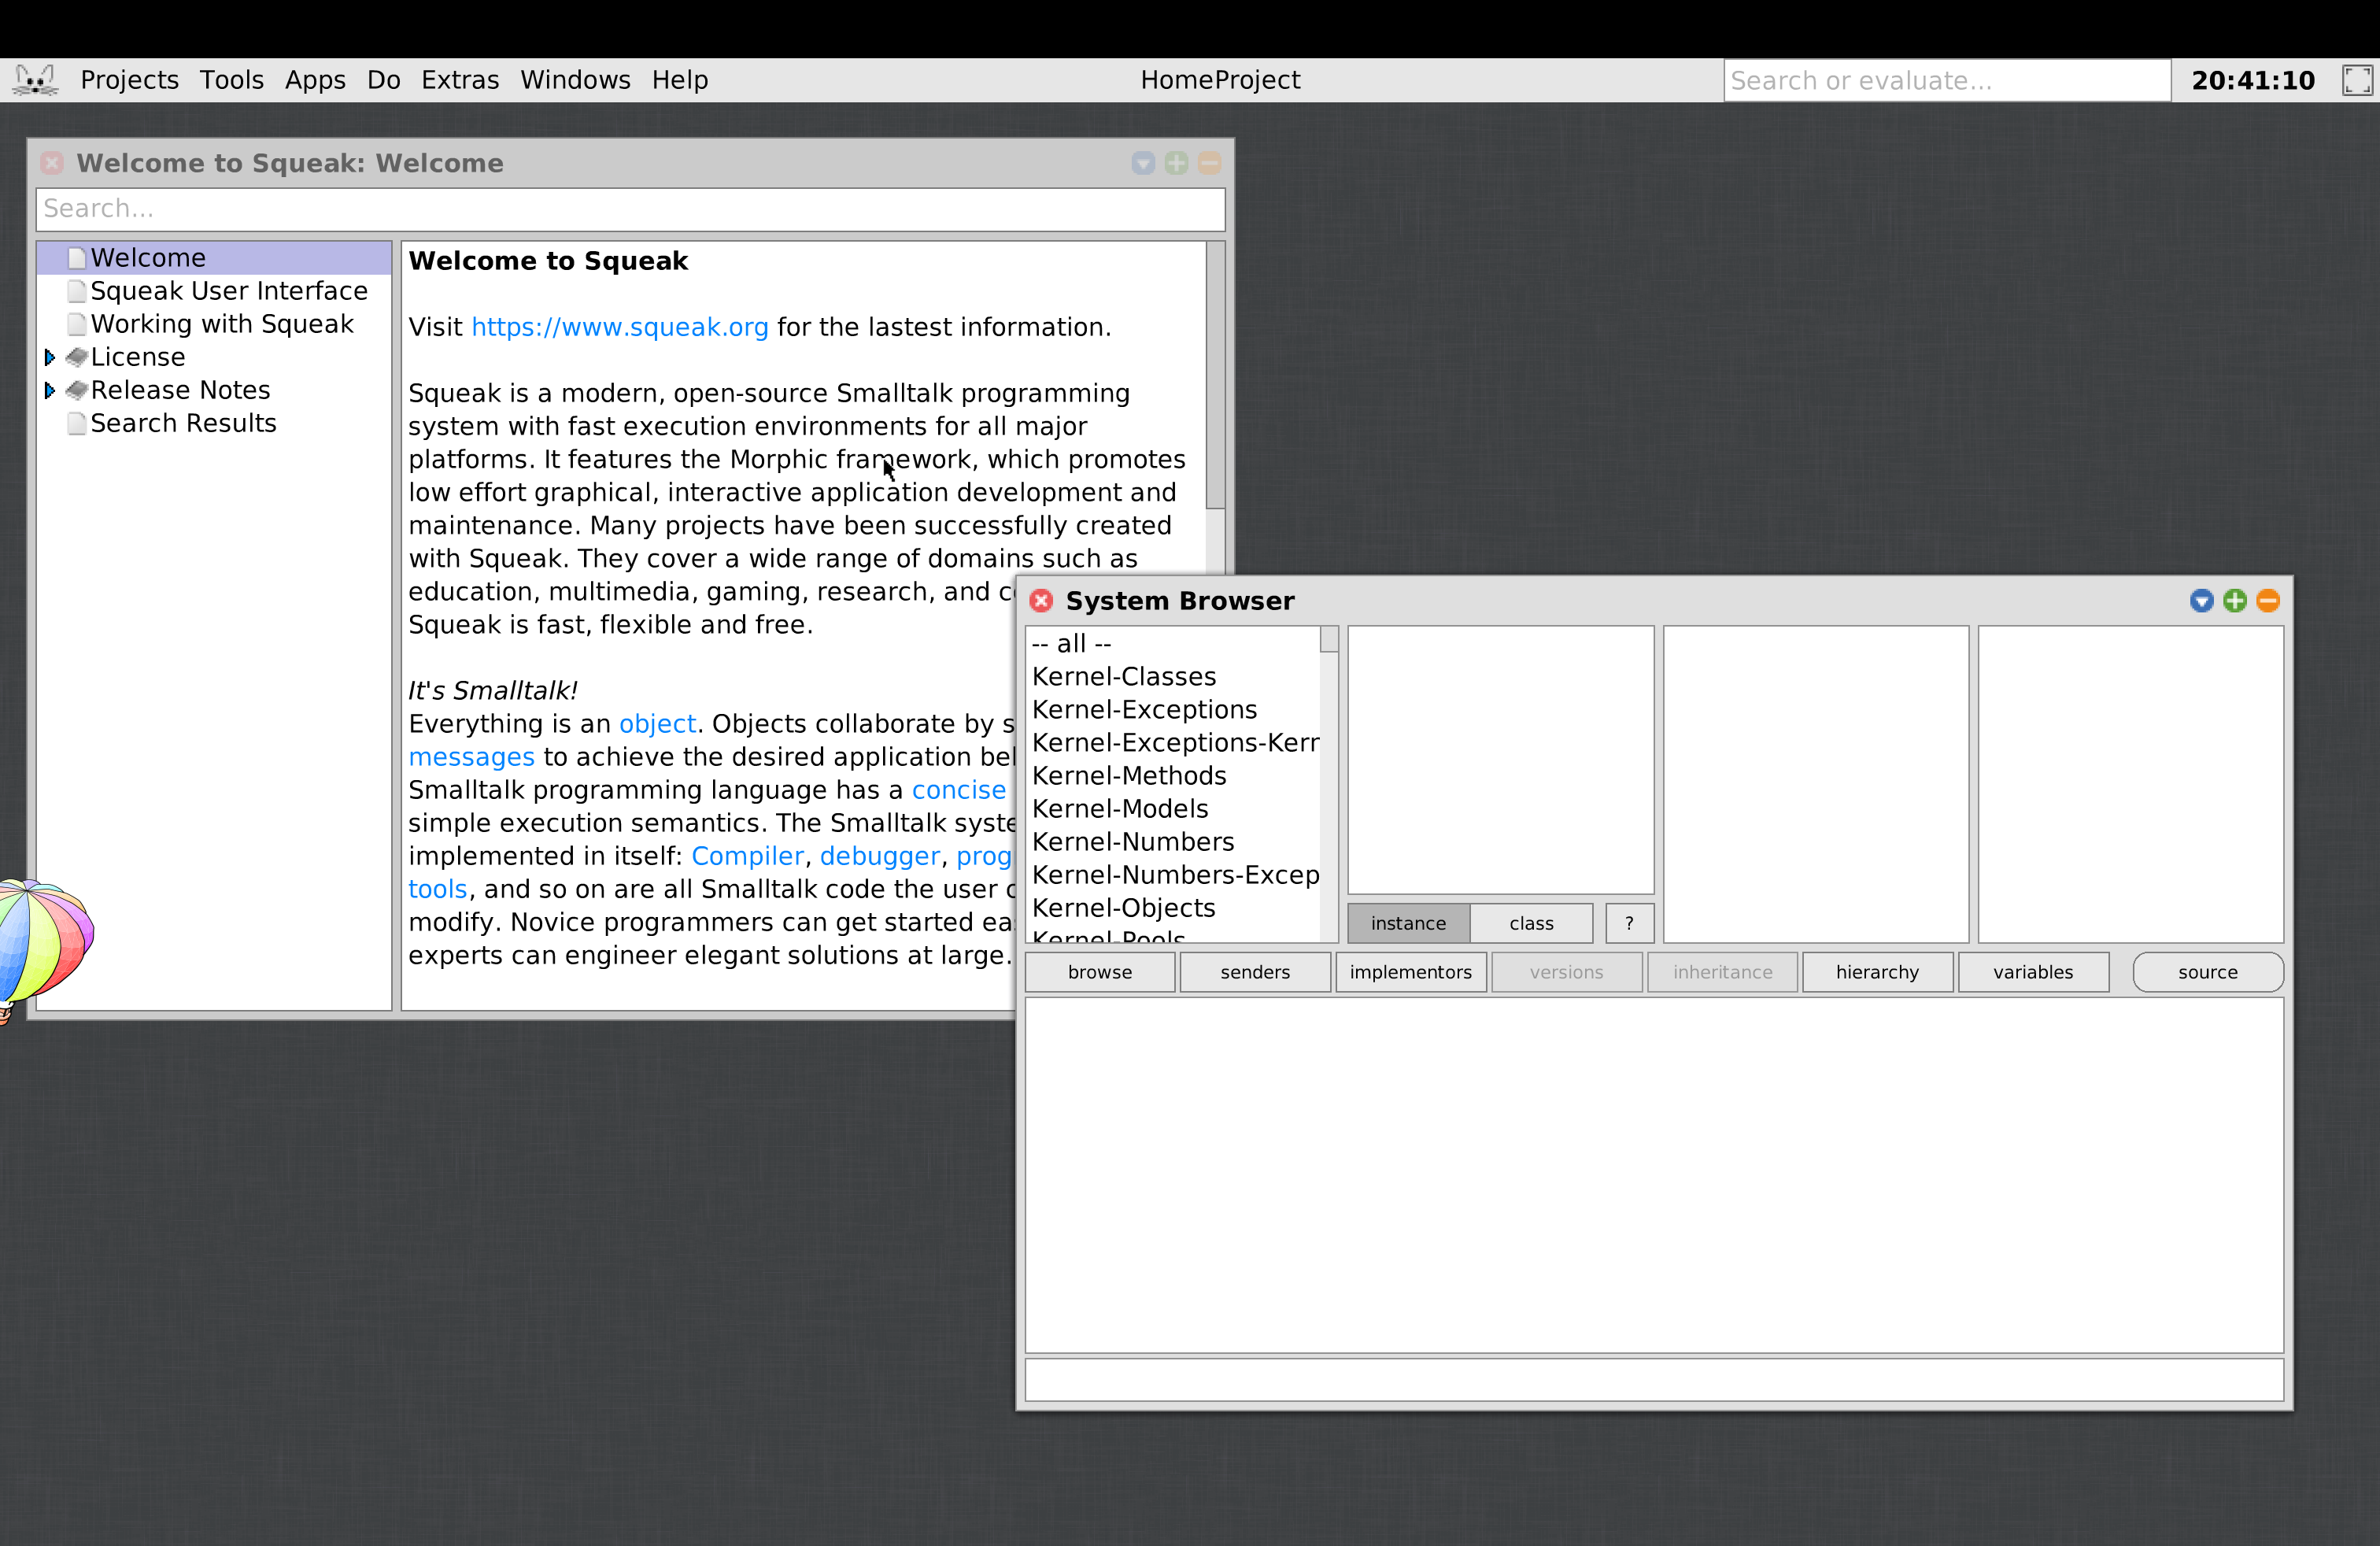
Task: Click the hierarchy button
Action: (1877, 972)
